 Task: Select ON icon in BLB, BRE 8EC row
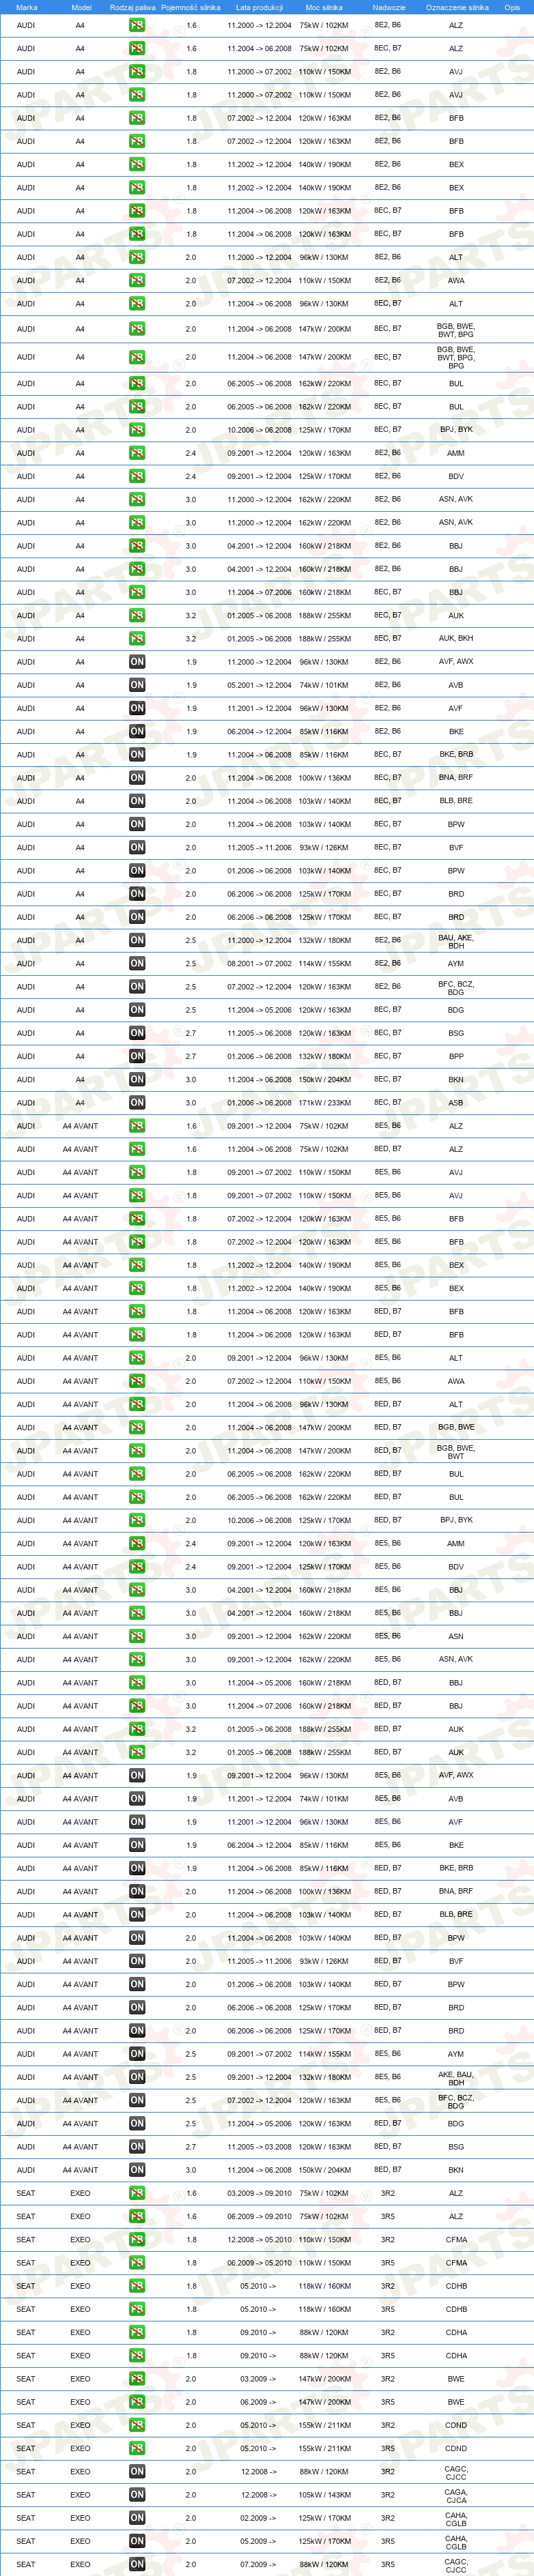click(x=137, y=801)
